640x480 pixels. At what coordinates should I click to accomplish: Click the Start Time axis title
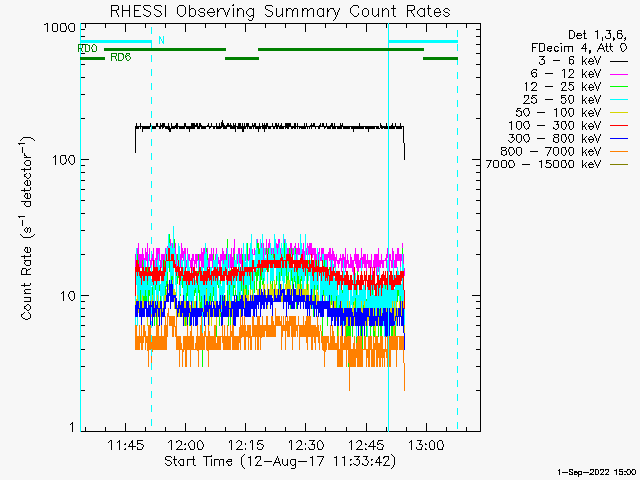pyautogui.click(x=280, y=461)
